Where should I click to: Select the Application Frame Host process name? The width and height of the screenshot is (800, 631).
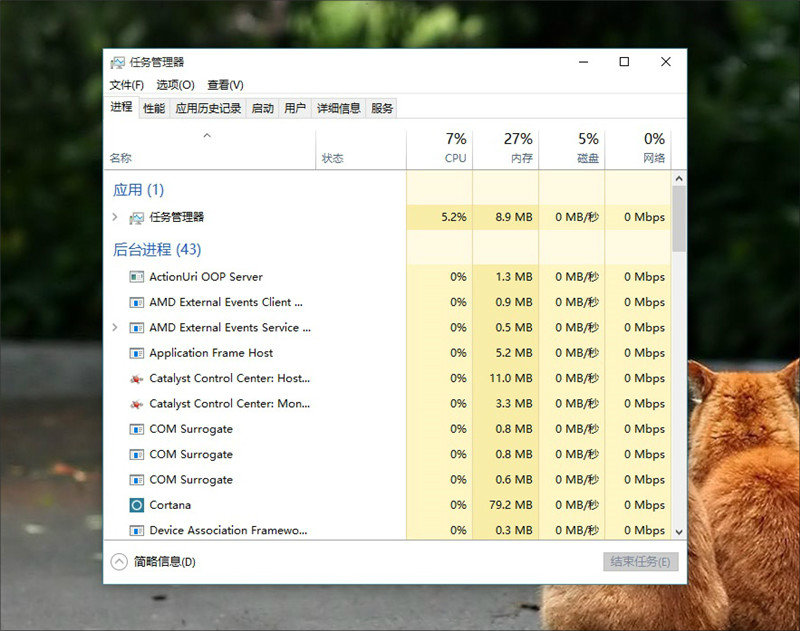tap(211, 353)
